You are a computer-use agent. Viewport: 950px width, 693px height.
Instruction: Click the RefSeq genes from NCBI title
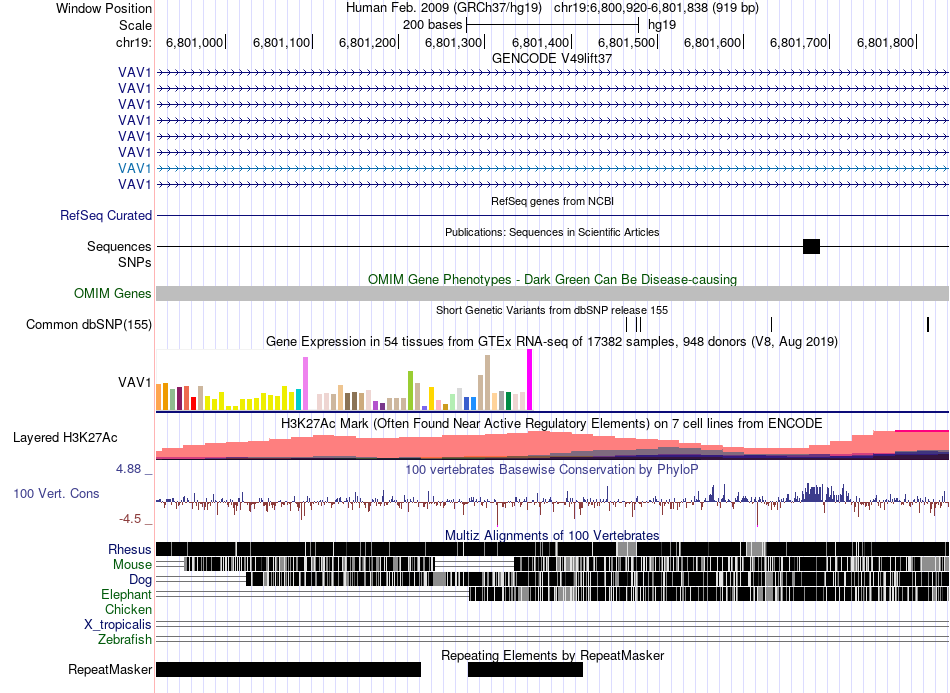point(553,201)
